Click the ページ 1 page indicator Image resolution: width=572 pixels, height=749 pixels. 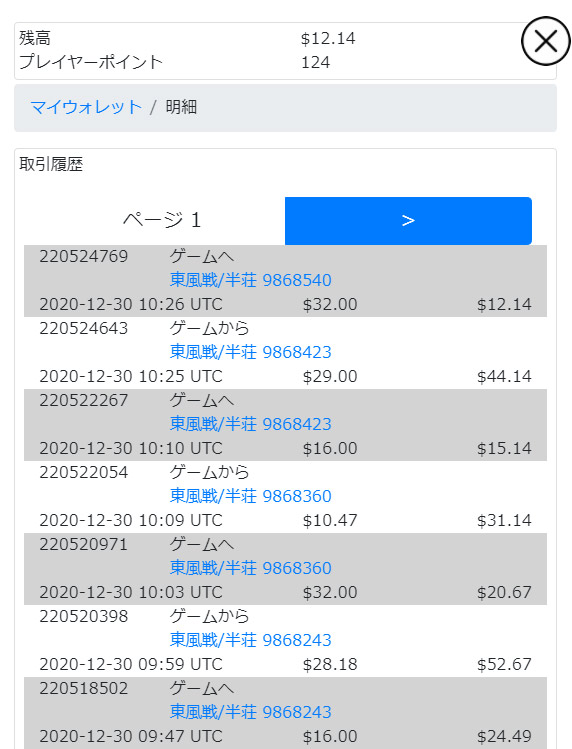click(x=162, y=220)
